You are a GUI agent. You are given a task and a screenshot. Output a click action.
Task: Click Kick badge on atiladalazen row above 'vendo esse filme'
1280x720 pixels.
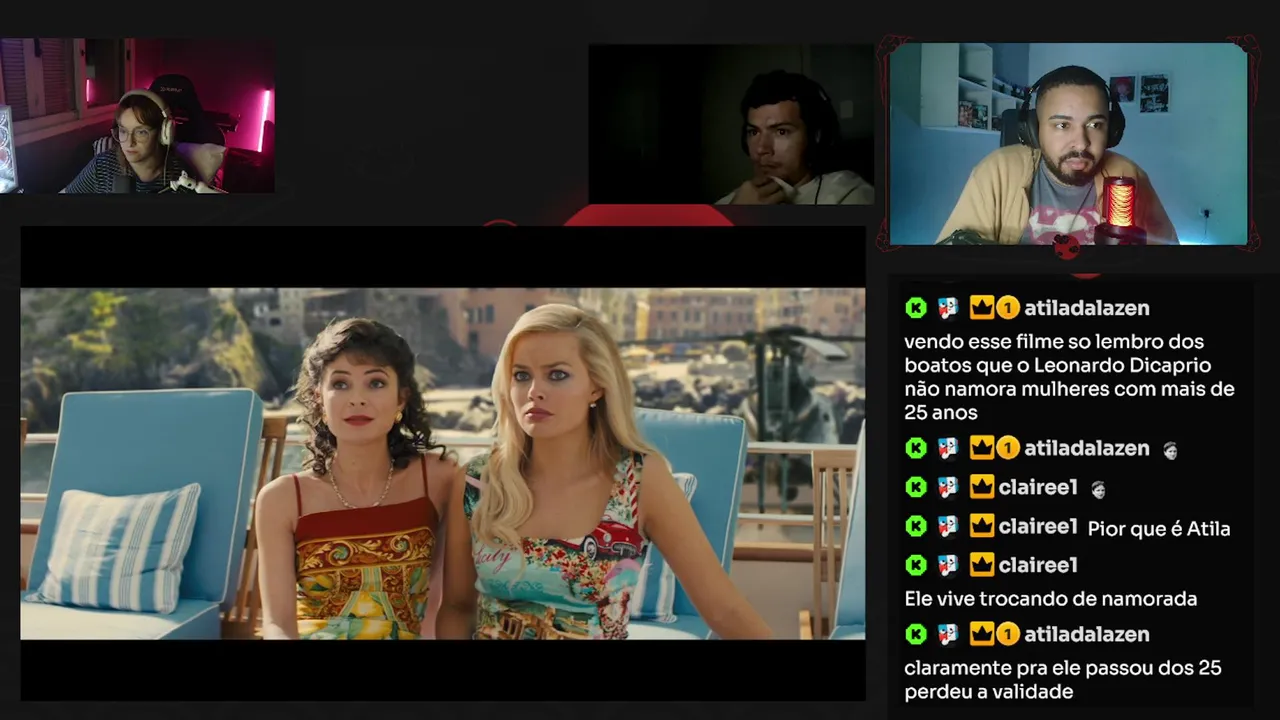[x=916, y=308]
